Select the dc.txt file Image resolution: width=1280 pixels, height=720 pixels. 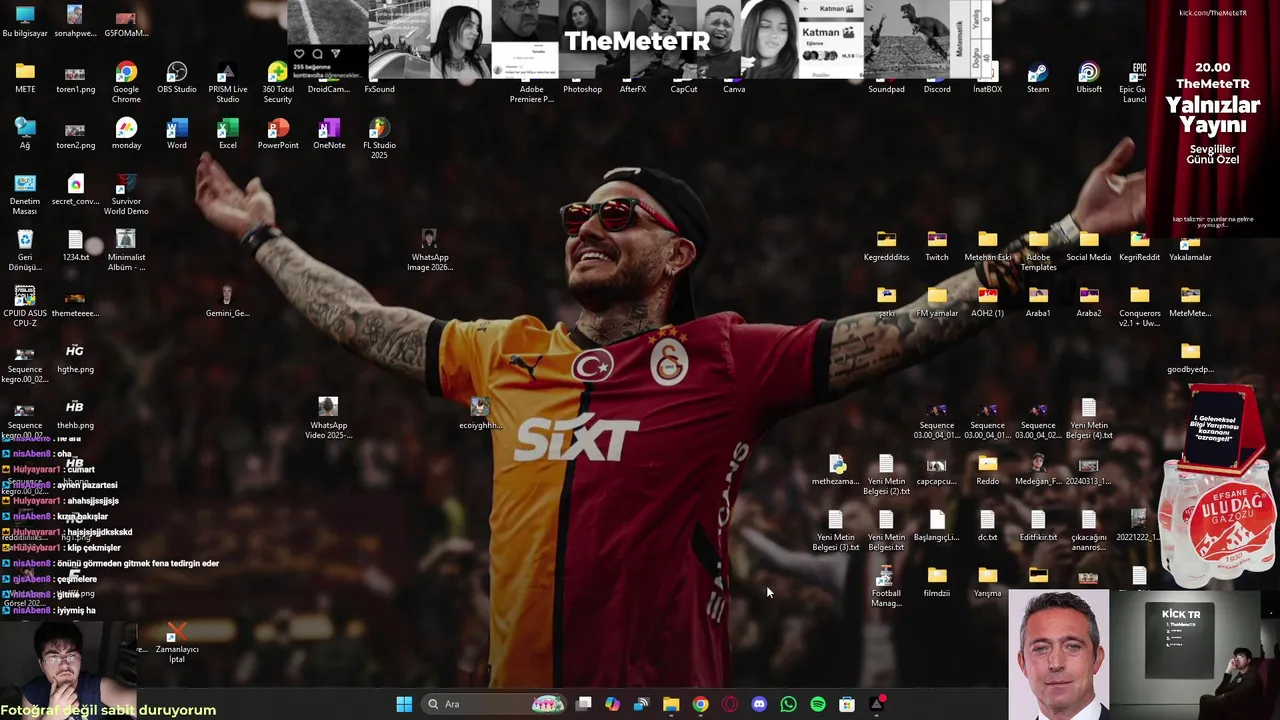tap(988, 525)
